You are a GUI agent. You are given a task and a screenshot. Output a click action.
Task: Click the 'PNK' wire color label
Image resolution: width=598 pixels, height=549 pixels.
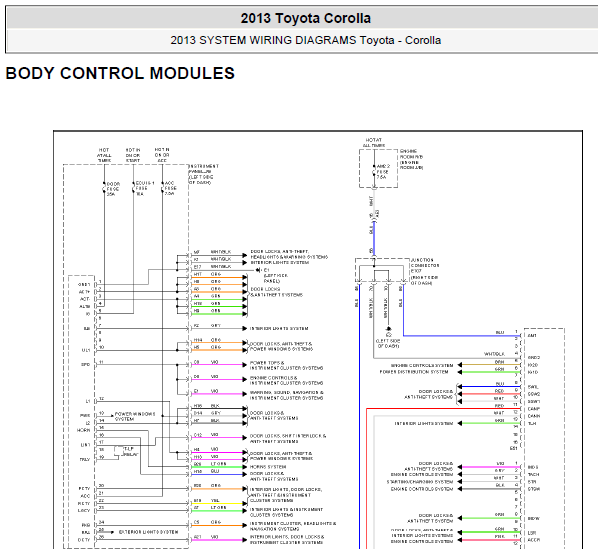[500, 536]
